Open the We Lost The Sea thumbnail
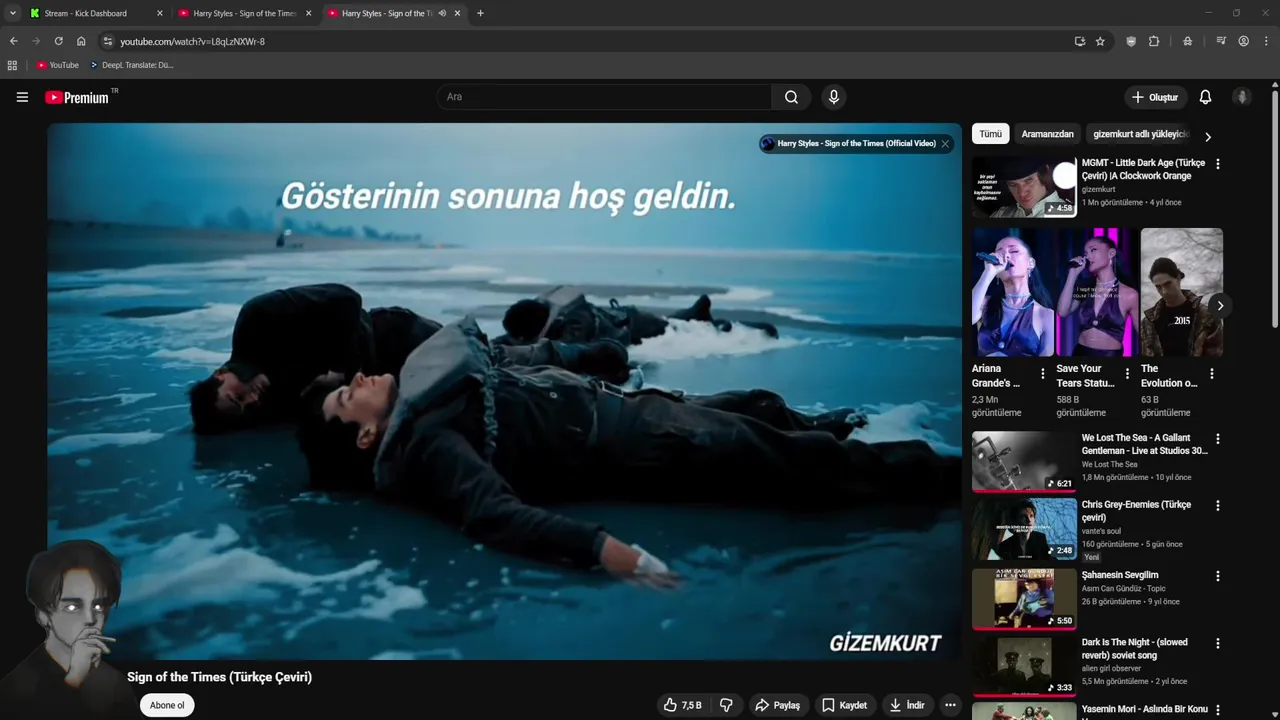Image resolution: width=1280 pixels, height=720 pixels. (1024, 461)
